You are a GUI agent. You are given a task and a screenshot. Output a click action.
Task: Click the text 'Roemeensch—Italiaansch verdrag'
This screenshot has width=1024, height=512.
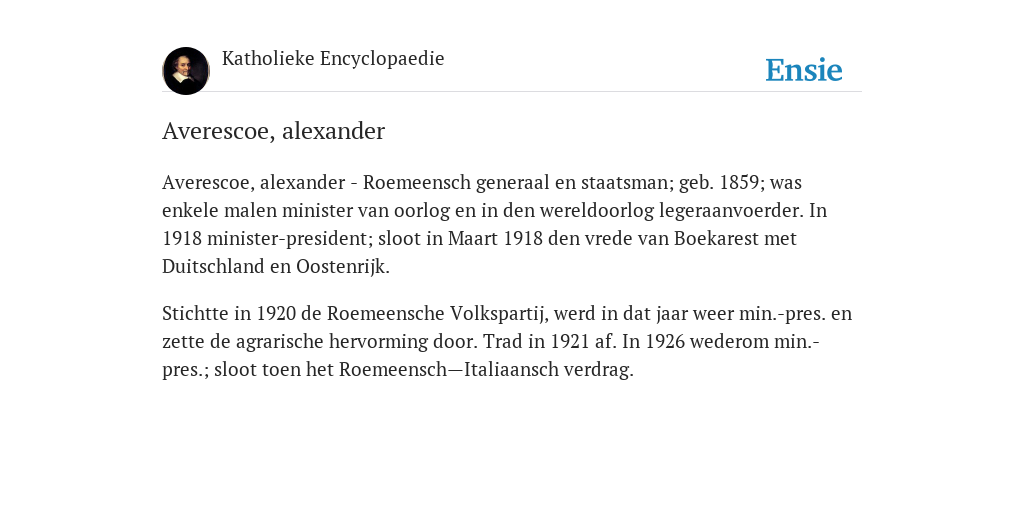click(x=485, y=370)
